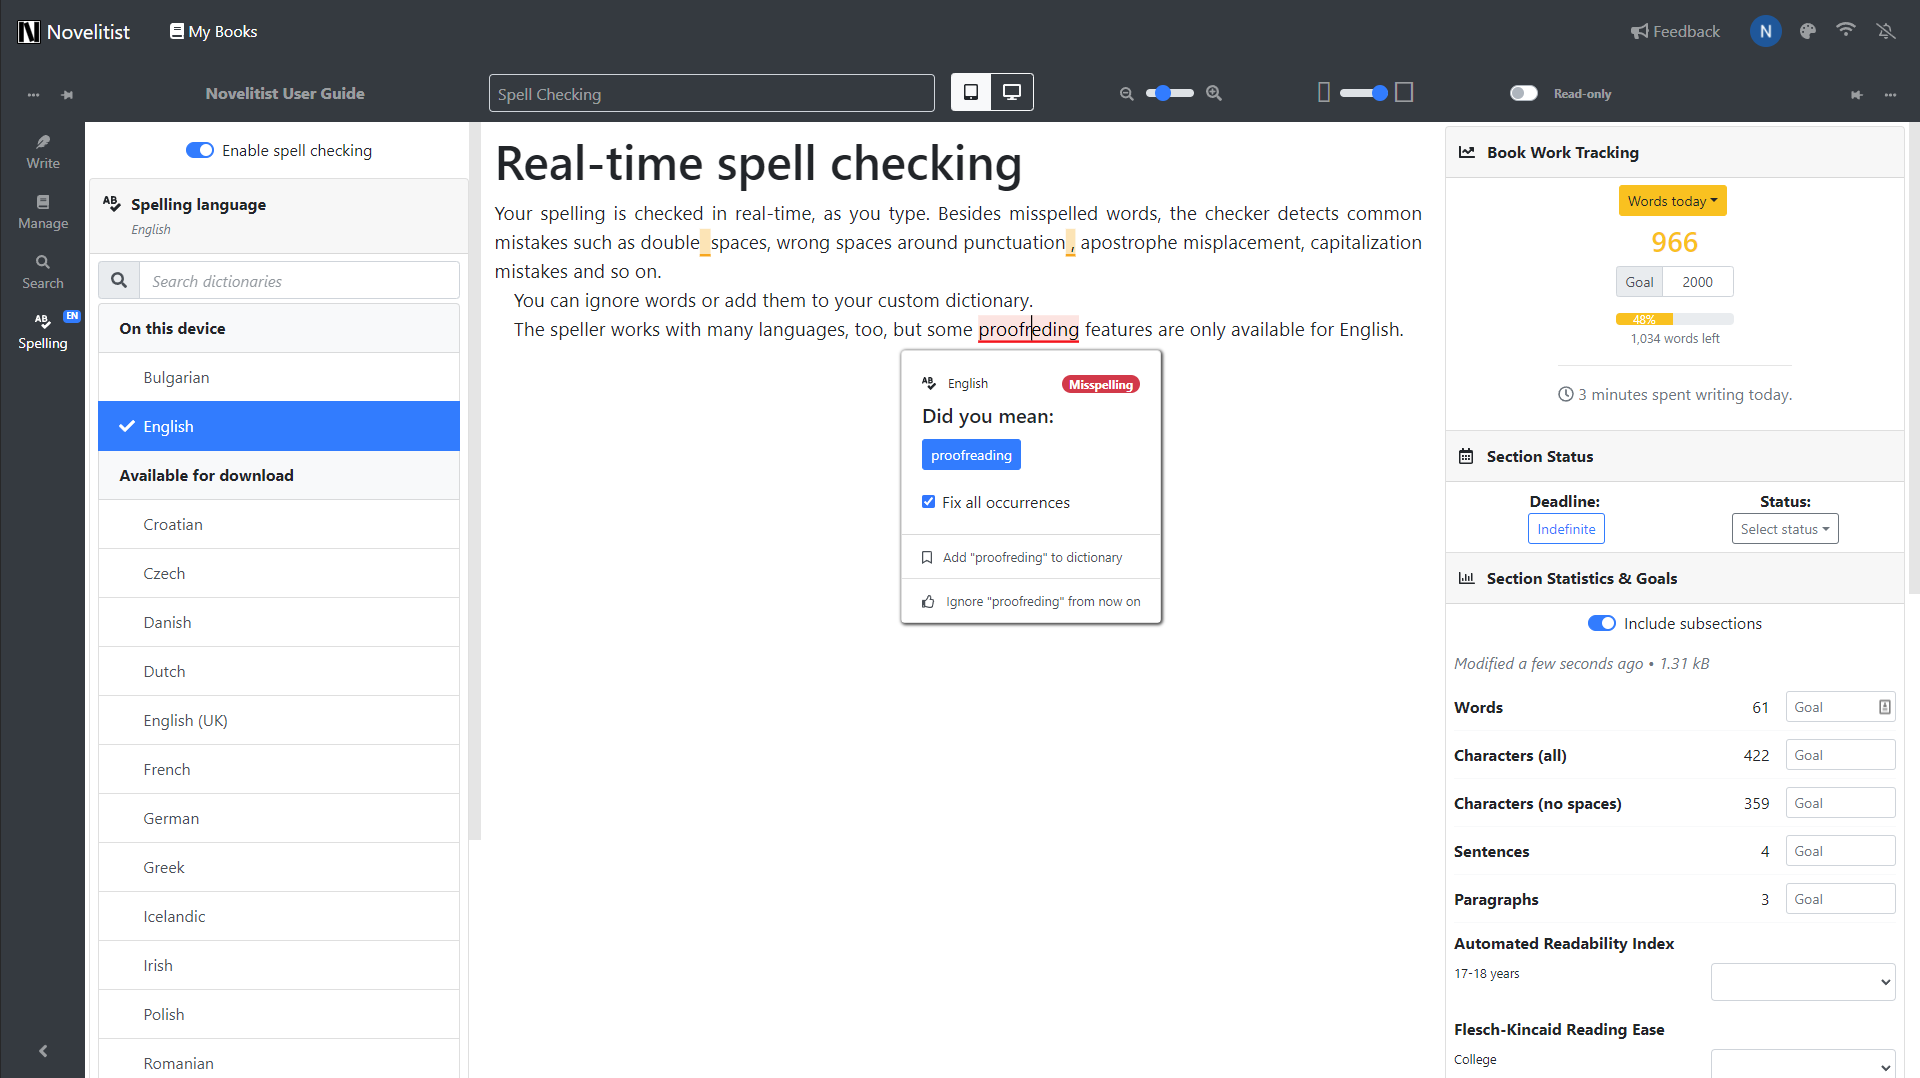The width and height of the screenshot is (1920, 1078).
Task: Toggle Read-only mode
Action: (1523, 93)
